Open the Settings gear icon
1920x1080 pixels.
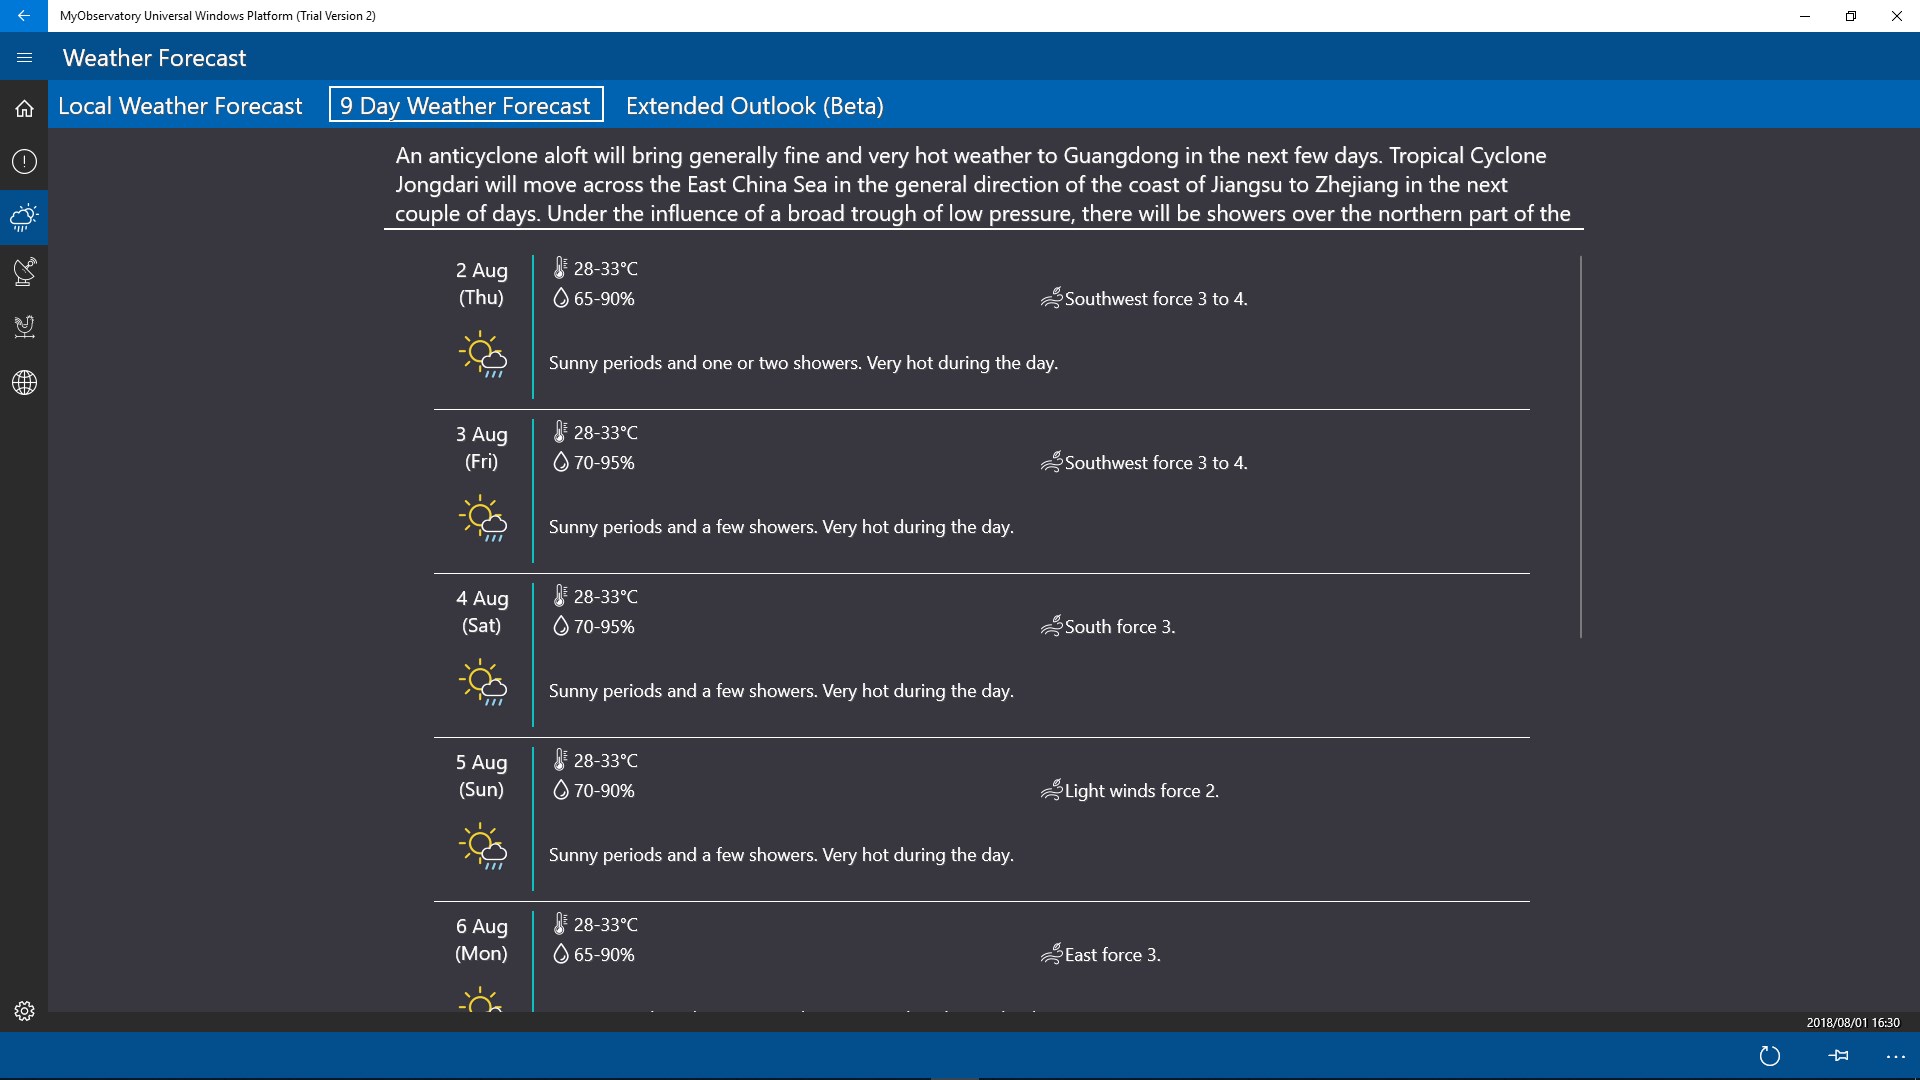pyautogui.click(x=24, y=1010)
